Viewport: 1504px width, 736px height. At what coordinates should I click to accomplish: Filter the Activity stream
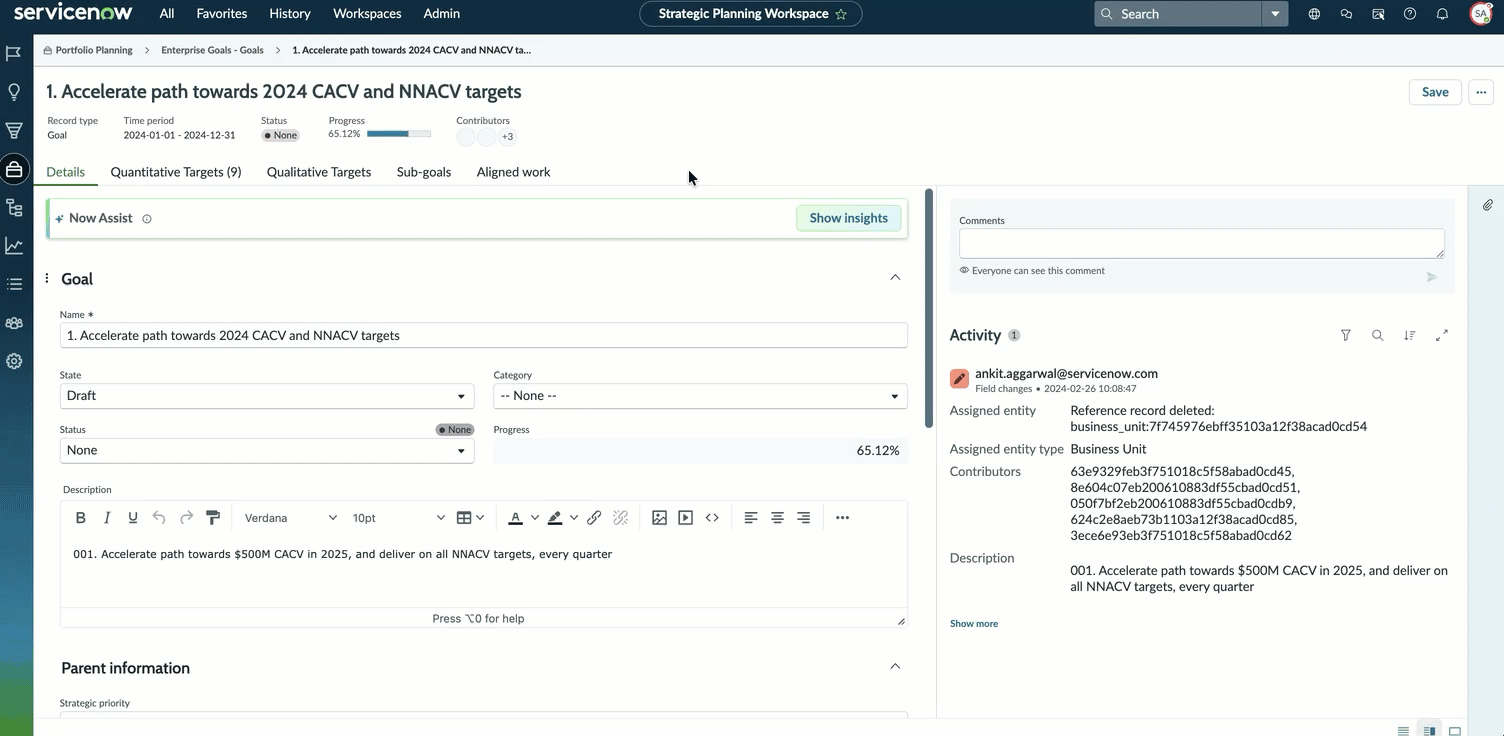pyautogui.click(x=1346, y=336)
